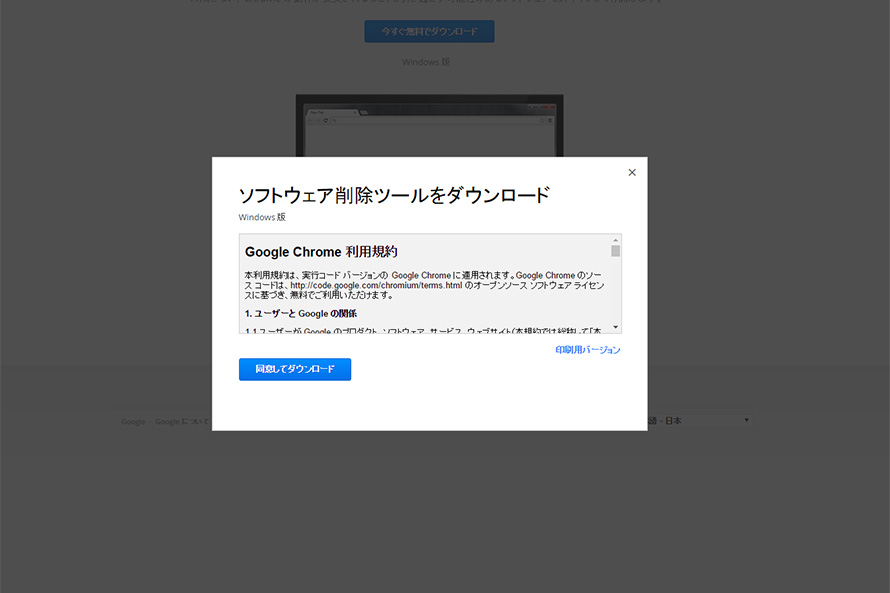
Task: Click the Windows 版 label in the dialog
Action: click(262, 217)
